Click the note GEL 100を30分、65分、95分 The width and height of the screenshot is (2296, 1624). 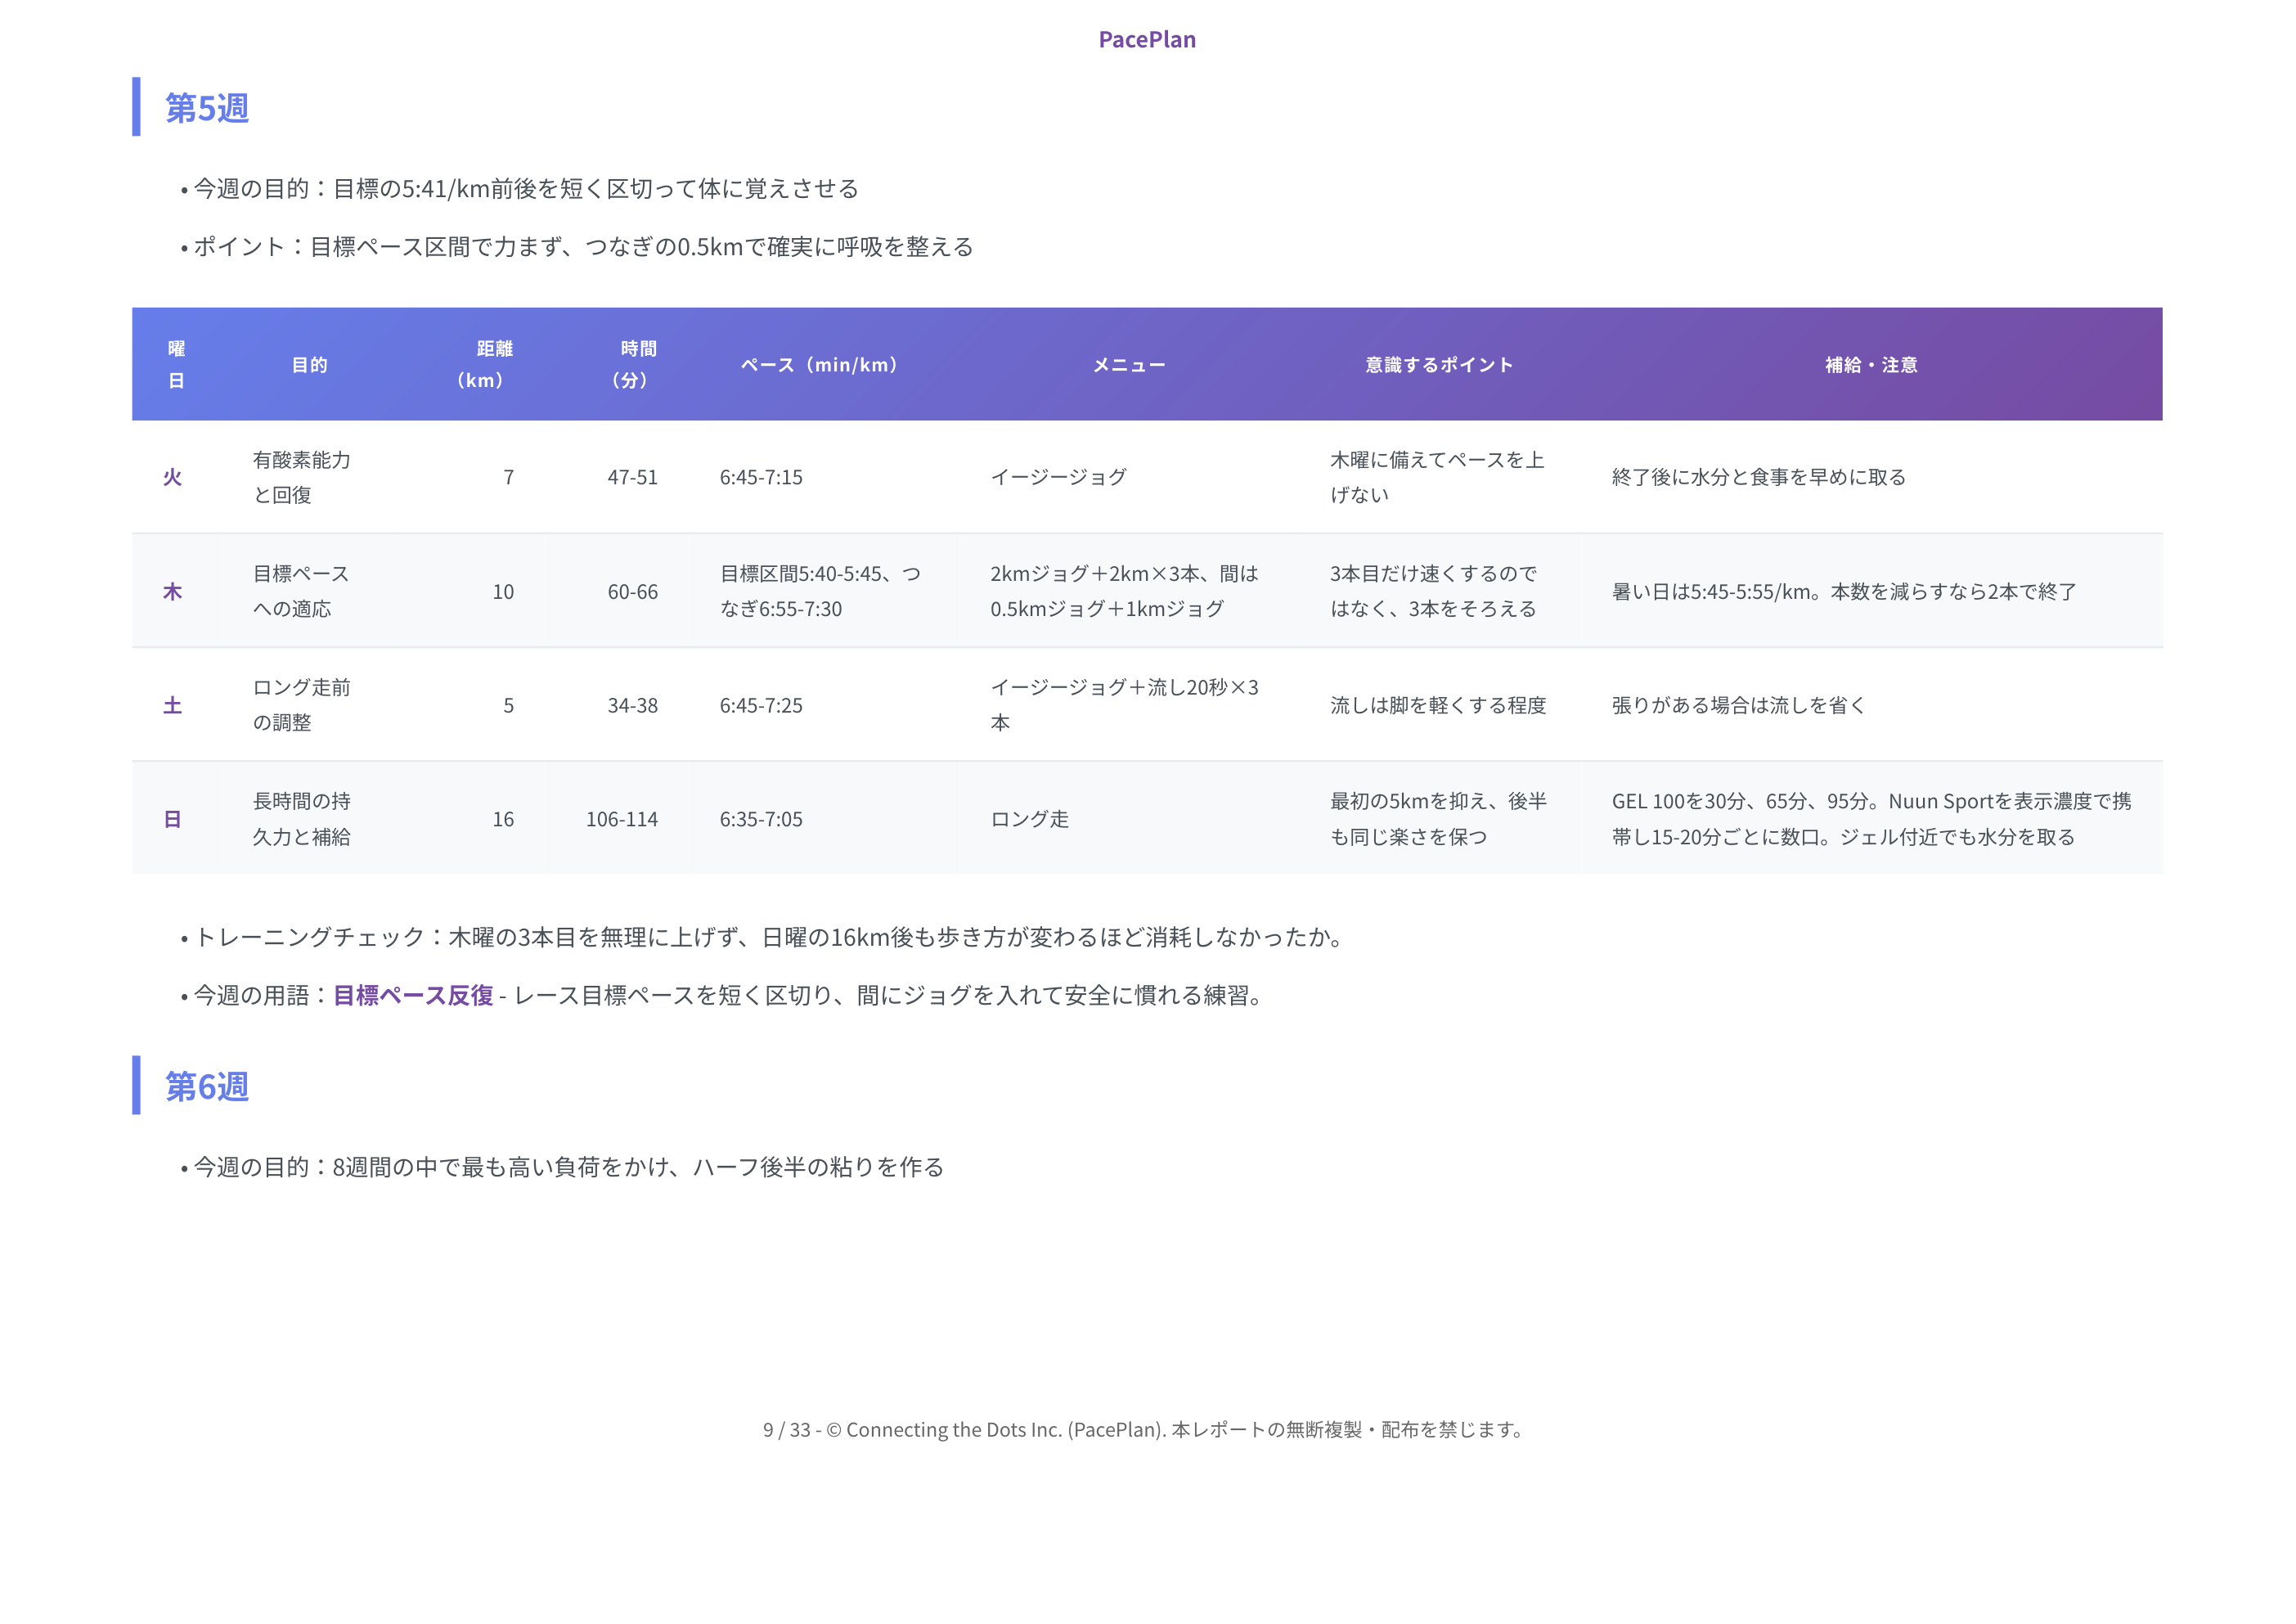coord(1871,819)
